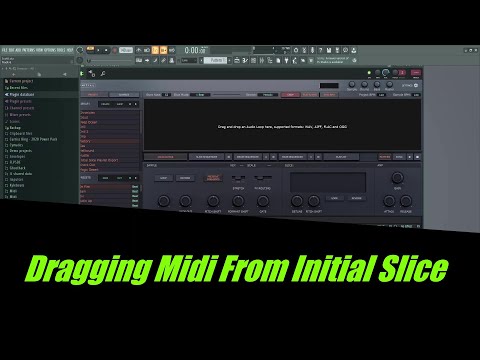Toggle the SAMPLE section LOOP button

pos(163,178)
